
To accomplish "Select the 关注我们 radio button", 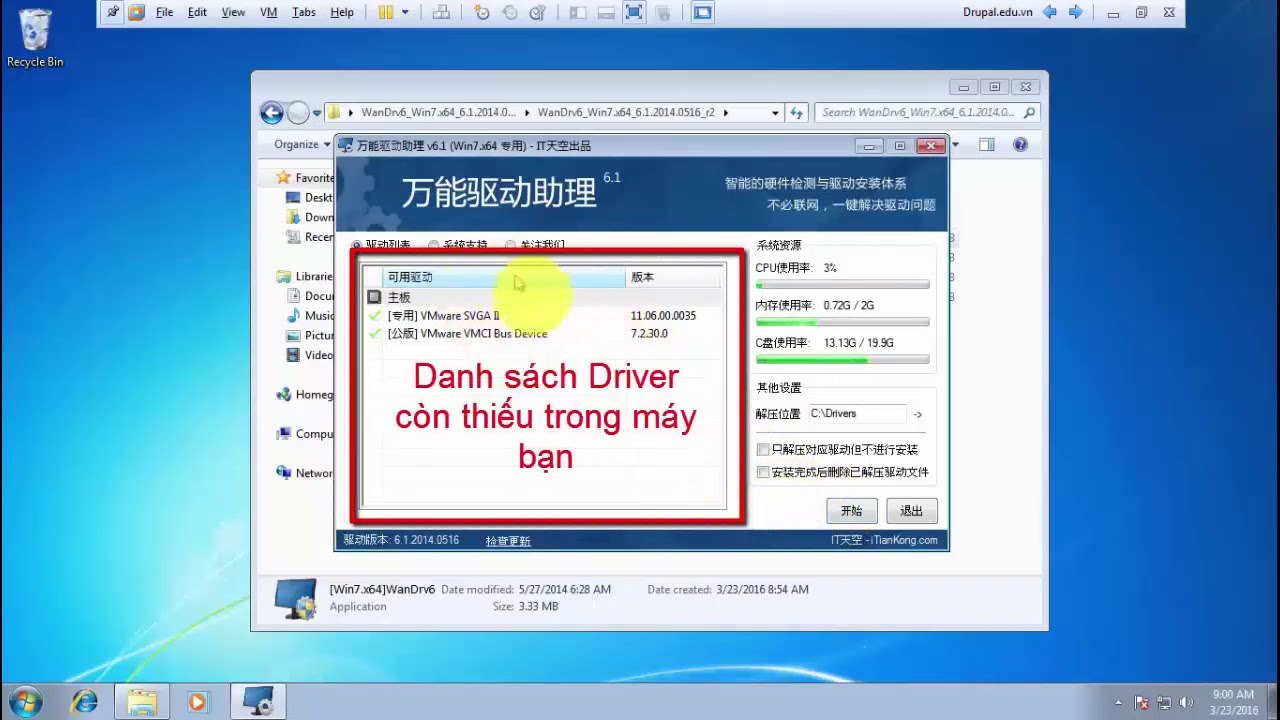I will pyautogui.click(x=510, y=245).
